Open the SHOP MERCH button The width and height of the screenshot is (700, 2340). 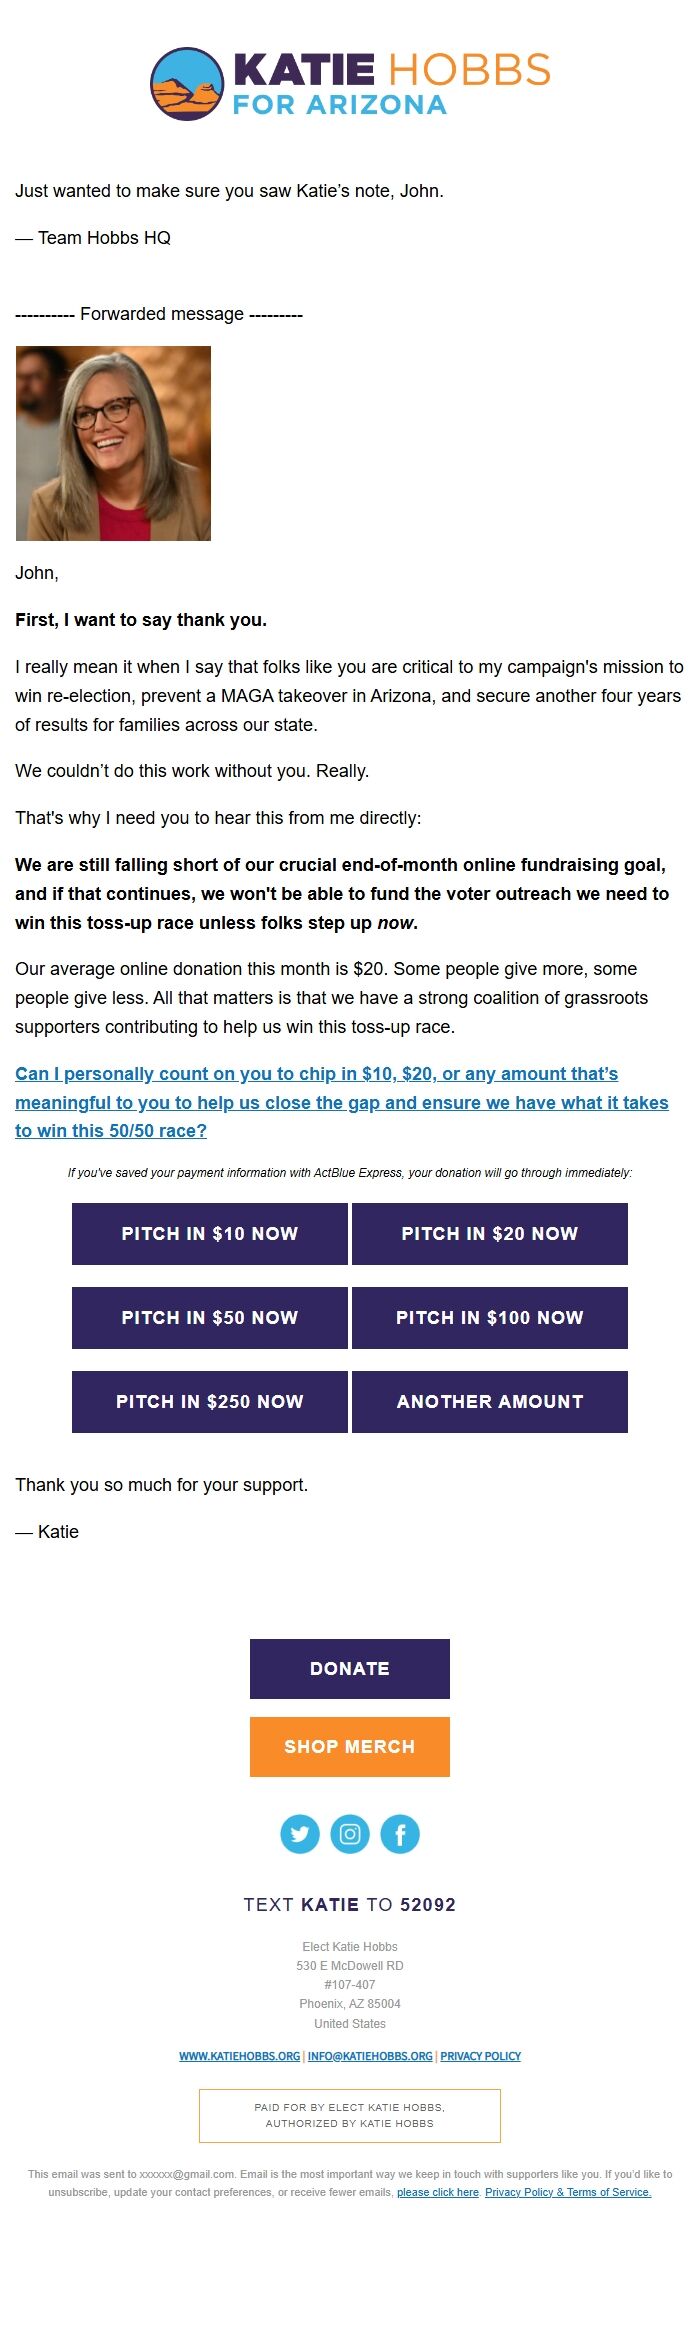(349, 1747)
